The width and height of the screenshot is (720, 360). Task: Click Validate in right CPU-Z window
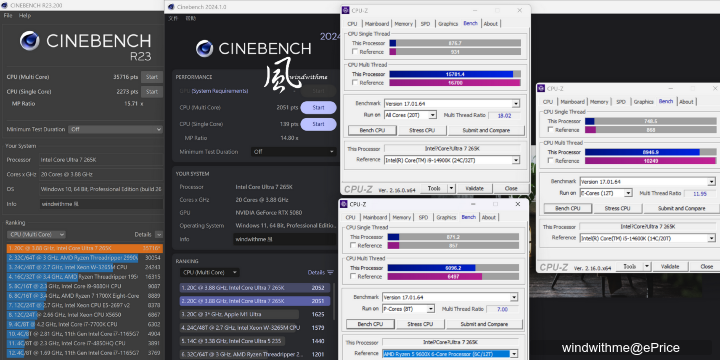pyautogui.click(x=670, y=266)
